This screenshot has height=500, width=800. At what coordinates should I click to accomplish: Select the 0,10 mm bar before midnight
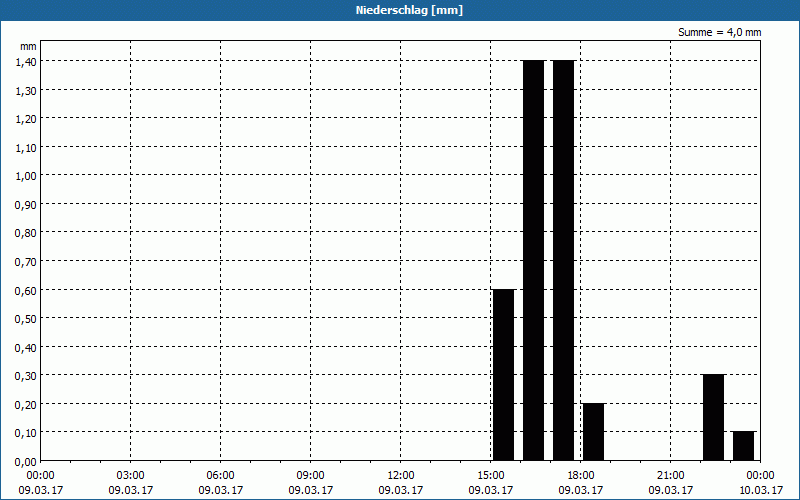tap(743, 446)
